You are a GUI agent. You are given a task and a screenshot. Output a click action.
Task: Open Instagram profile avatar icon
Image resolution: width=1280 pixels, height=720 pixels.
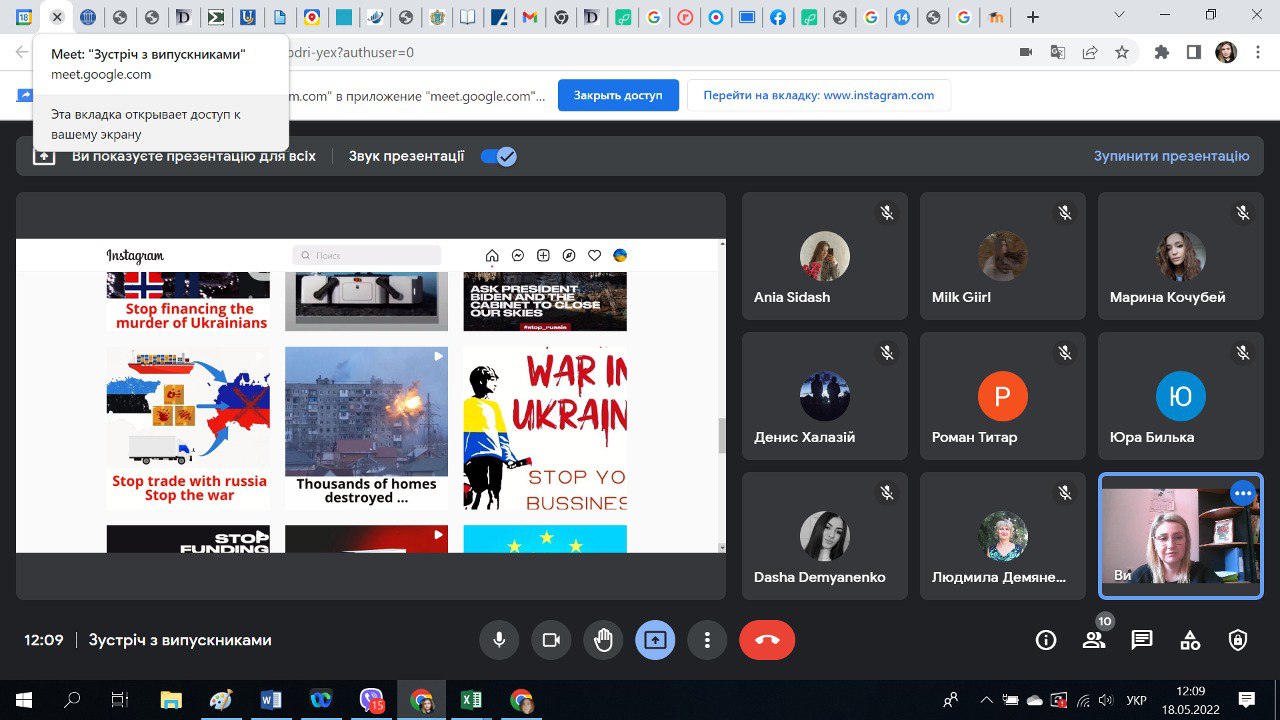click(620, 256)
